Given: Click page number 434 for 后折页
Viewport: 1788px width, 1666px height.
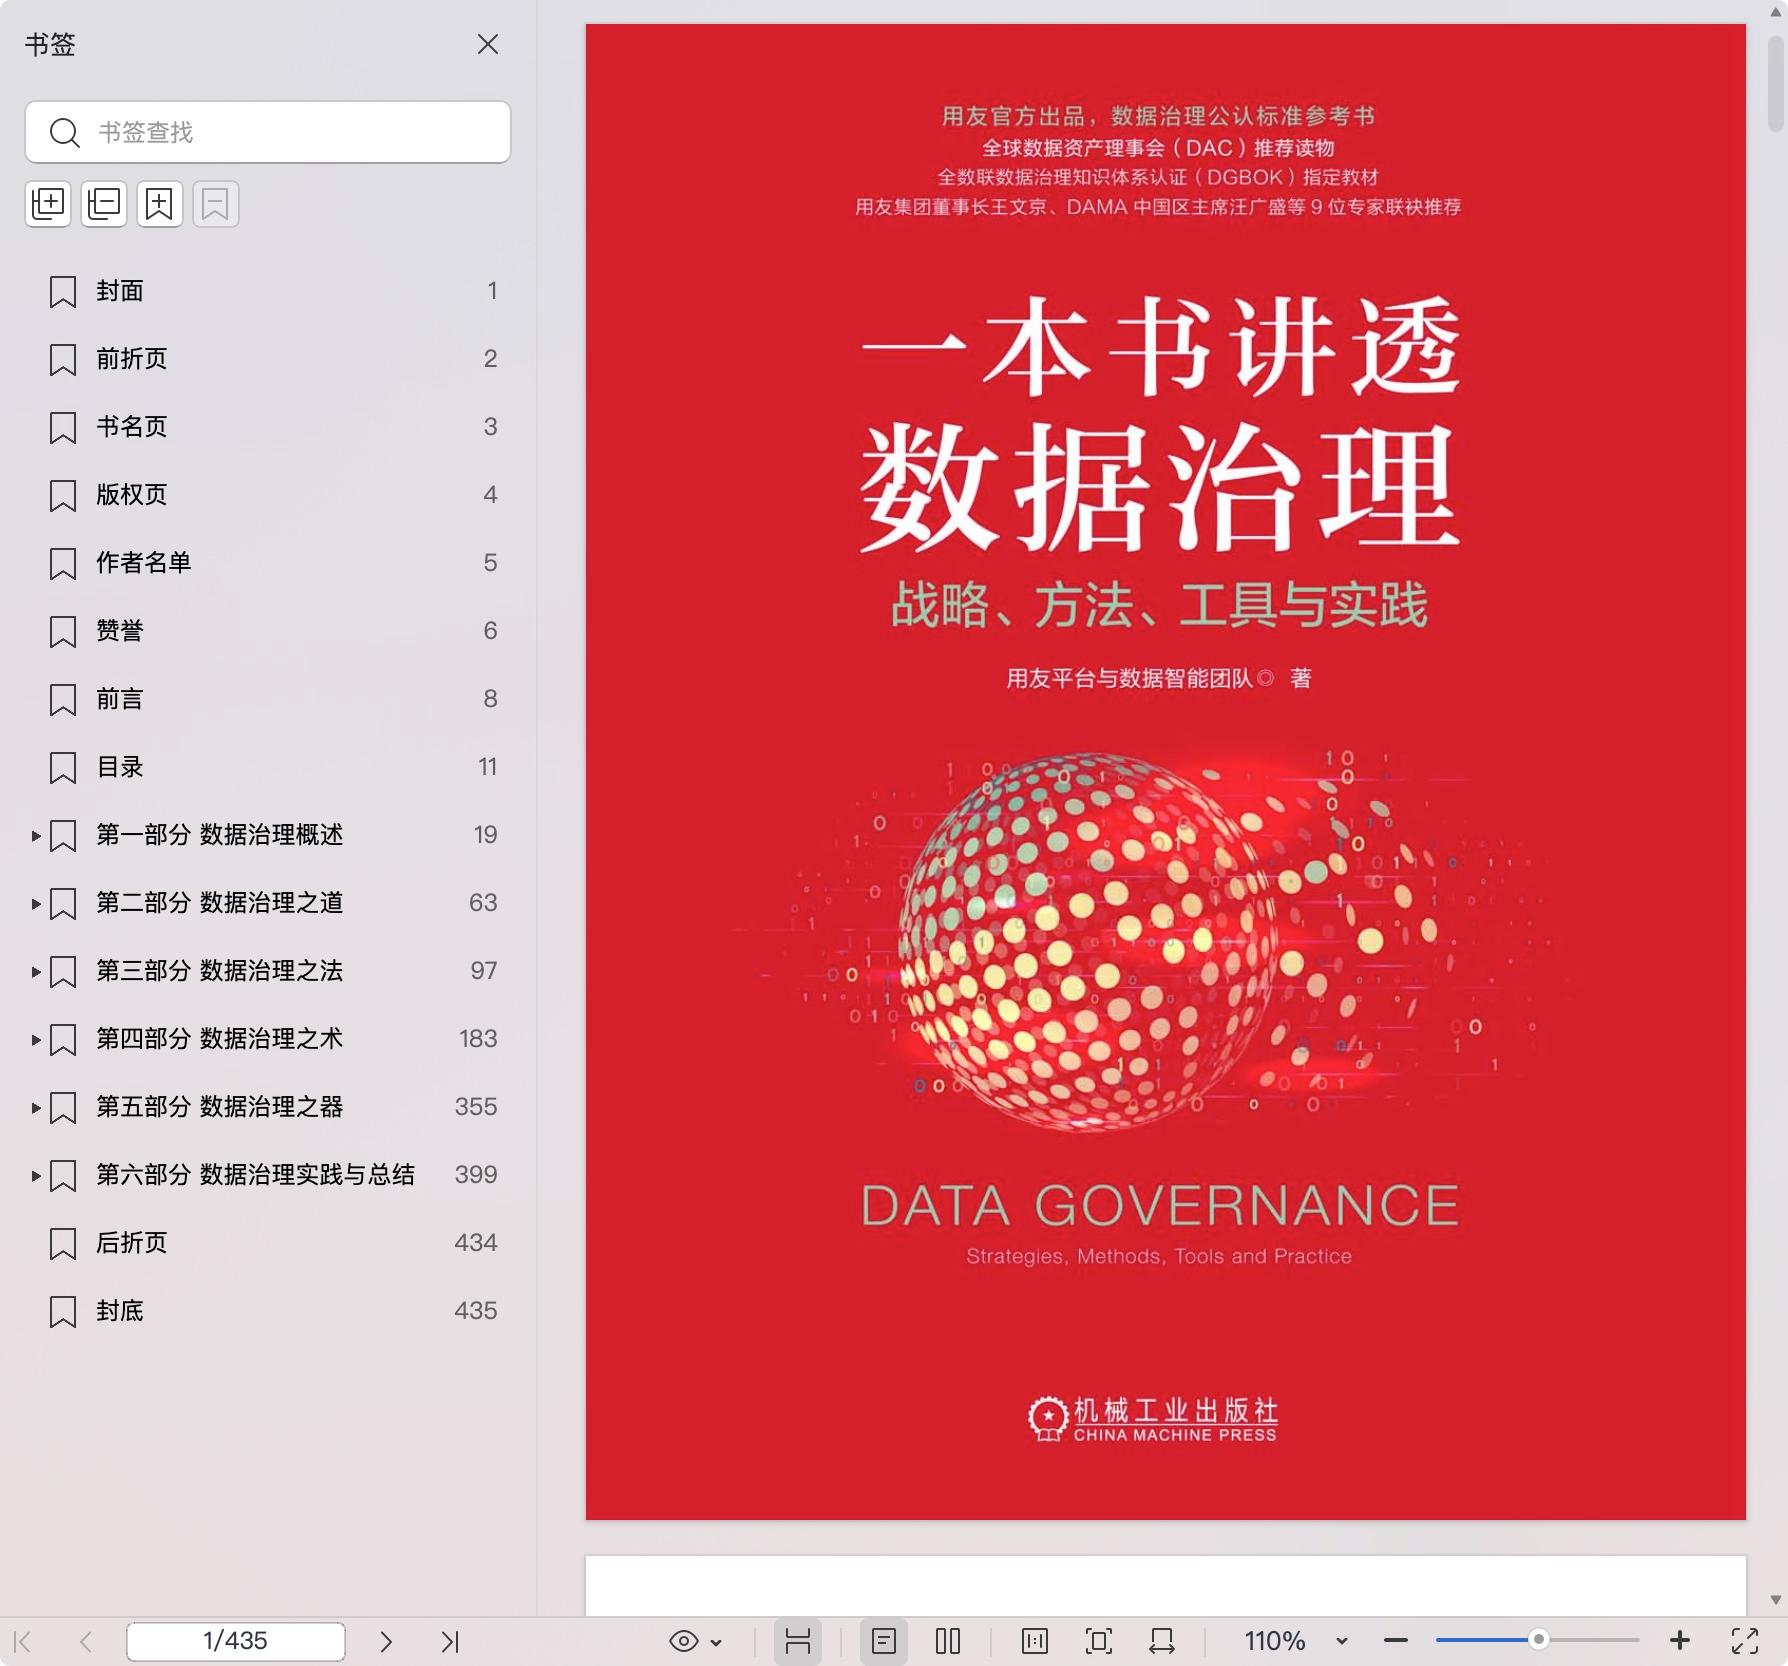Looking at the screenshot, I should tap(475, 1243).
